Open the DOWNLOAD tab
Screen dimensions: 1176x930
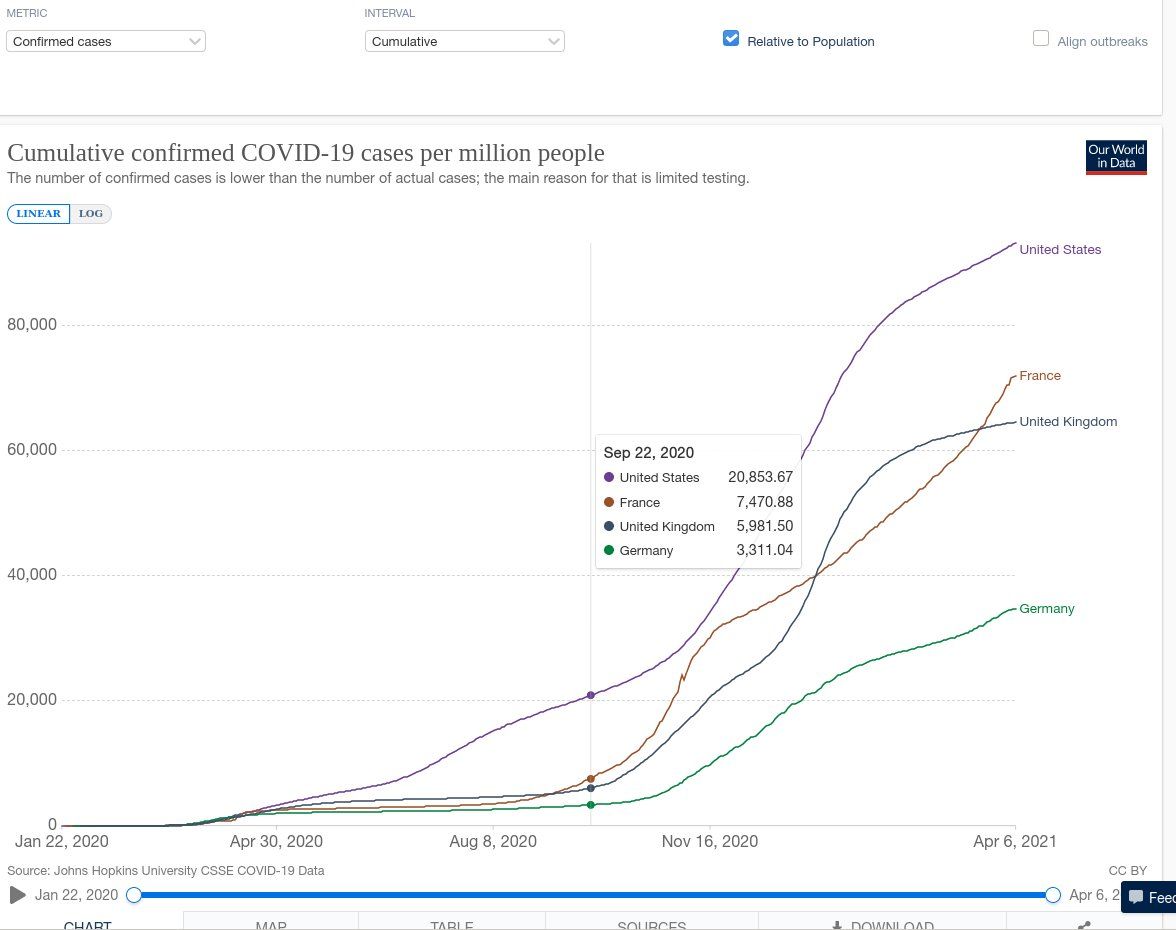pyautogui.click(x=883, y=925)
